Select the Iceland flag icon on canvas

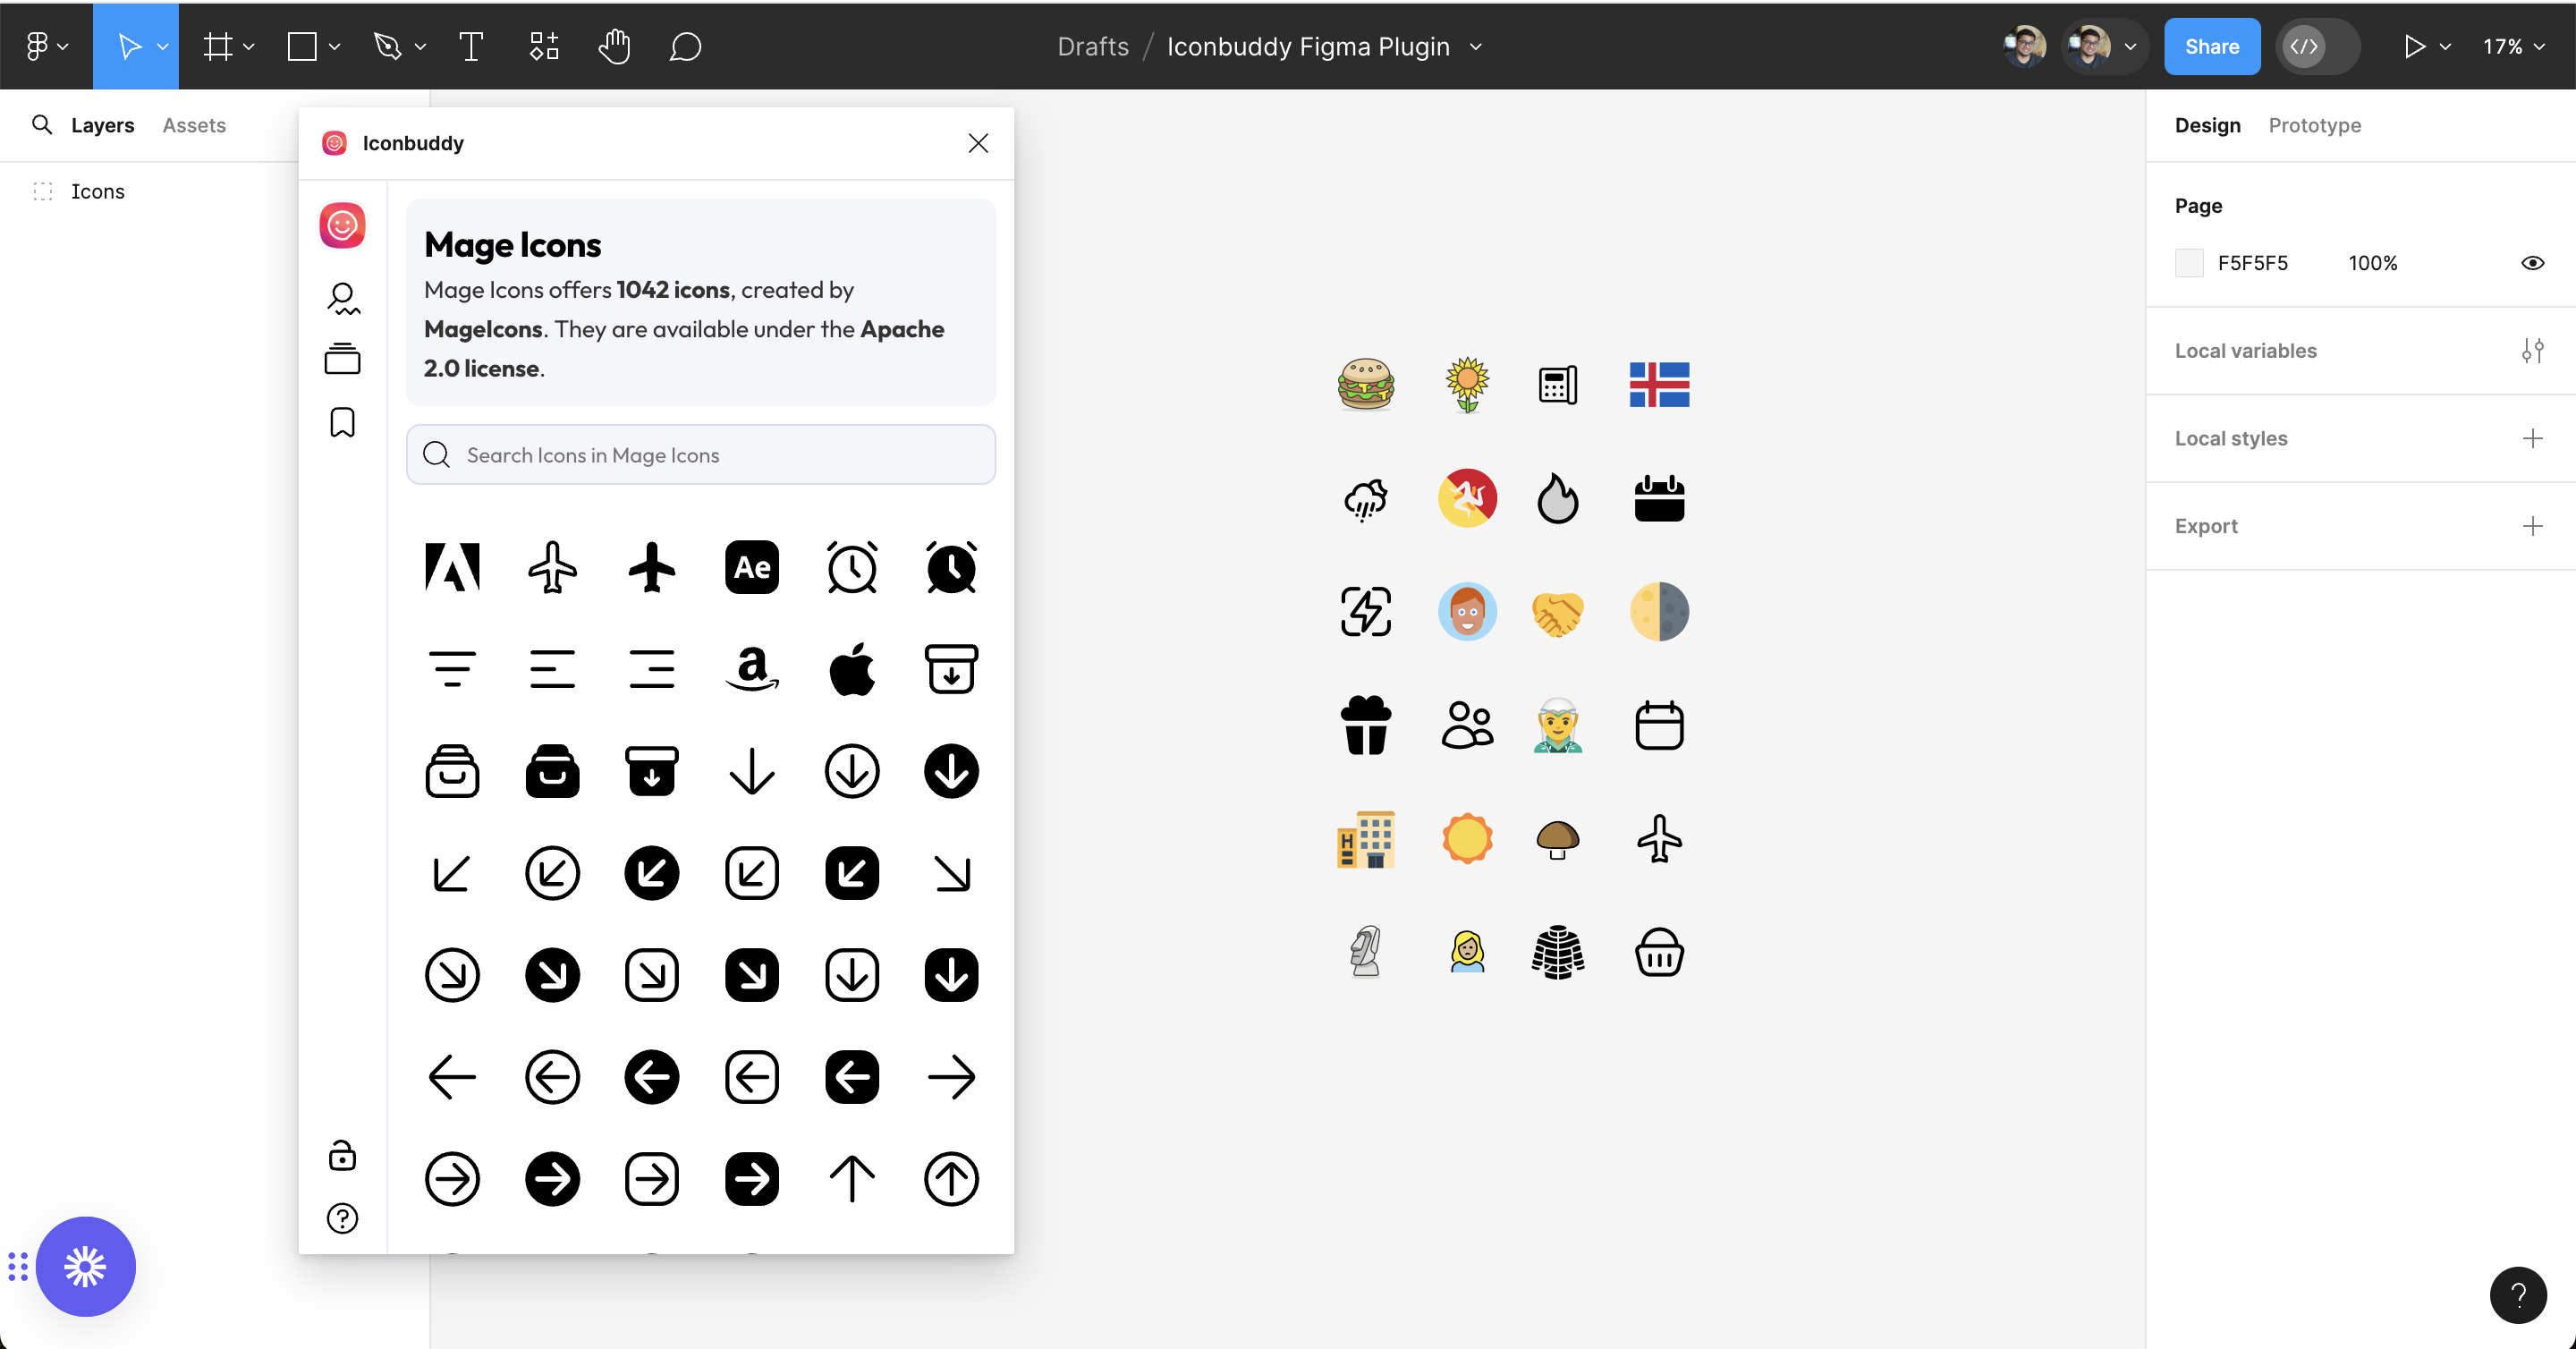click(x=1659, y=385)
